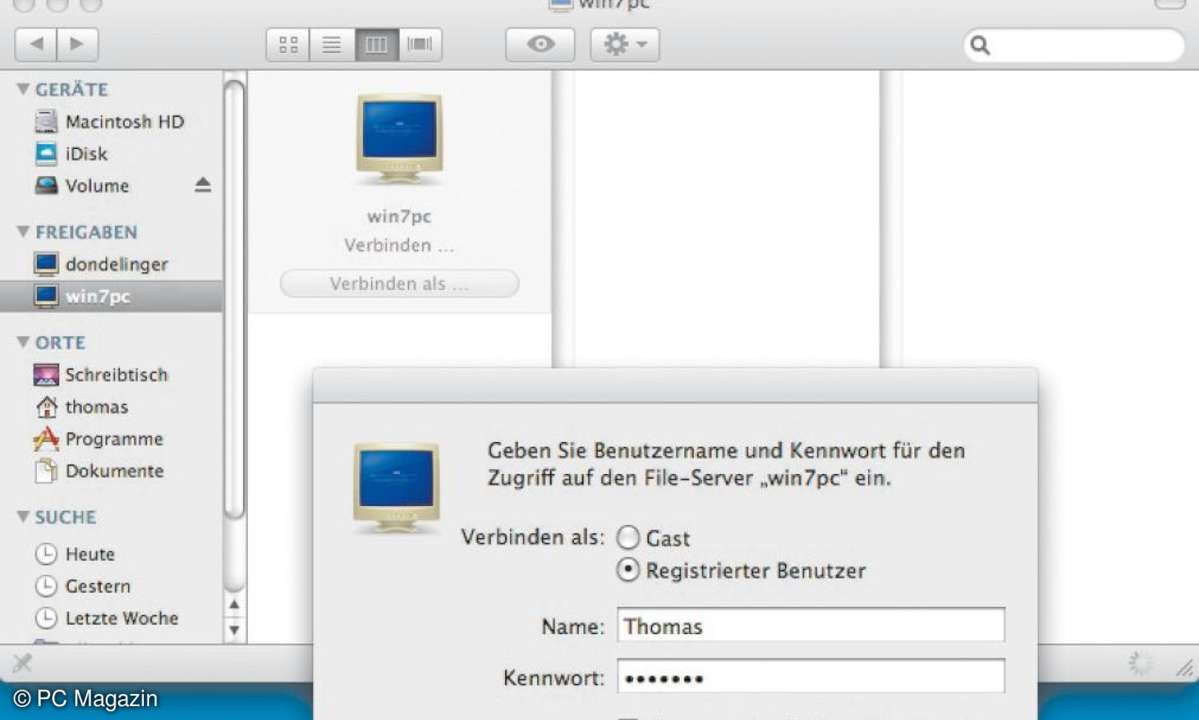Switch to column view
Image resolution: width=1199 pixels, height=720 pixels.
(375, 44)
